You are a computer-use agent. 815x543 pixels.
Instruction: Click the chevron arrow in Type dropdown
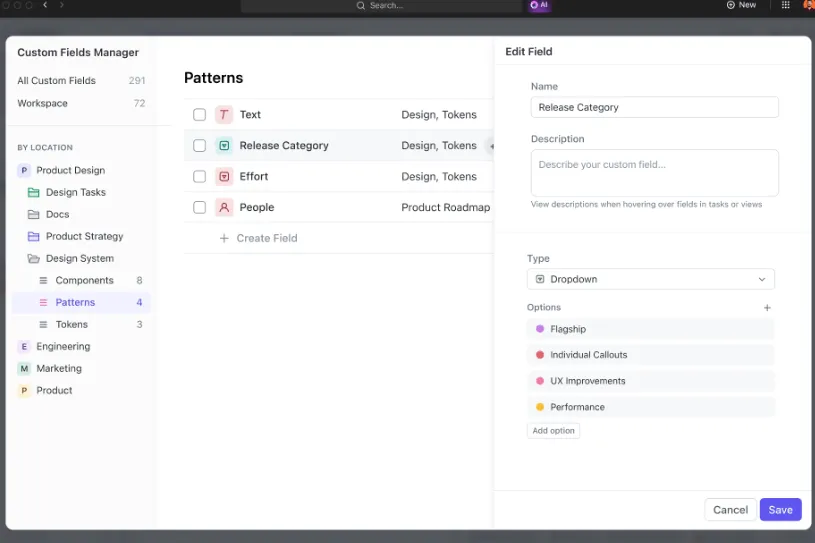point(761,279)
